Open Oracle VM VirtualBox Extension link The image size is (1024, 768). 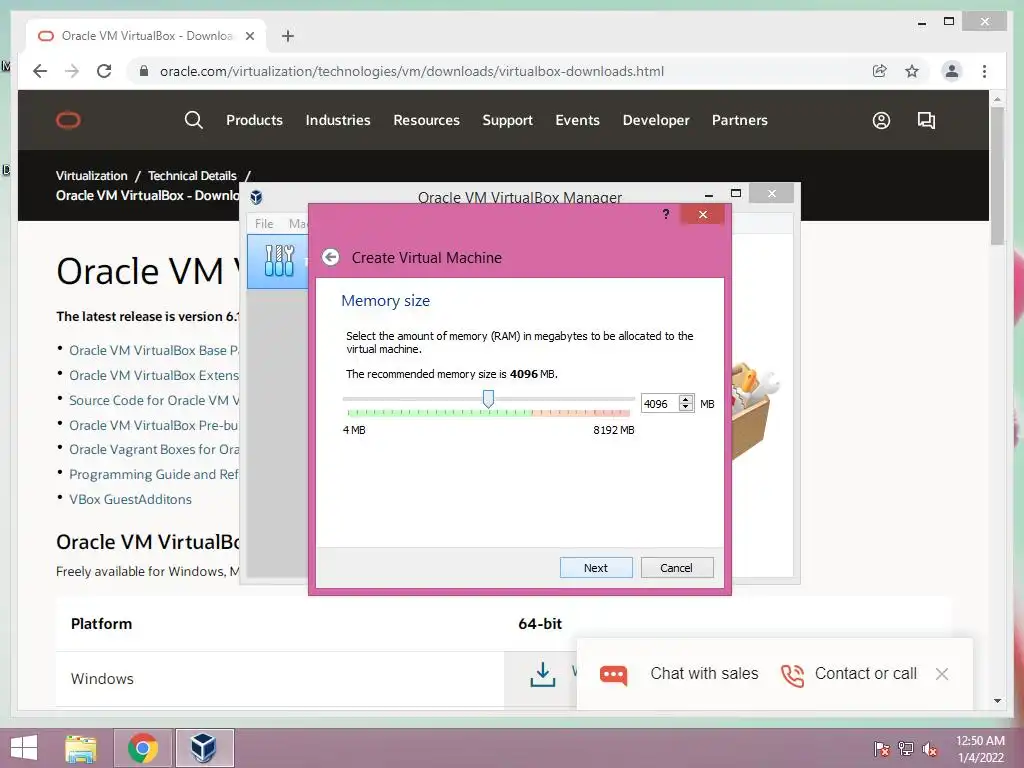pyautogui.click(x=153, y=376)
